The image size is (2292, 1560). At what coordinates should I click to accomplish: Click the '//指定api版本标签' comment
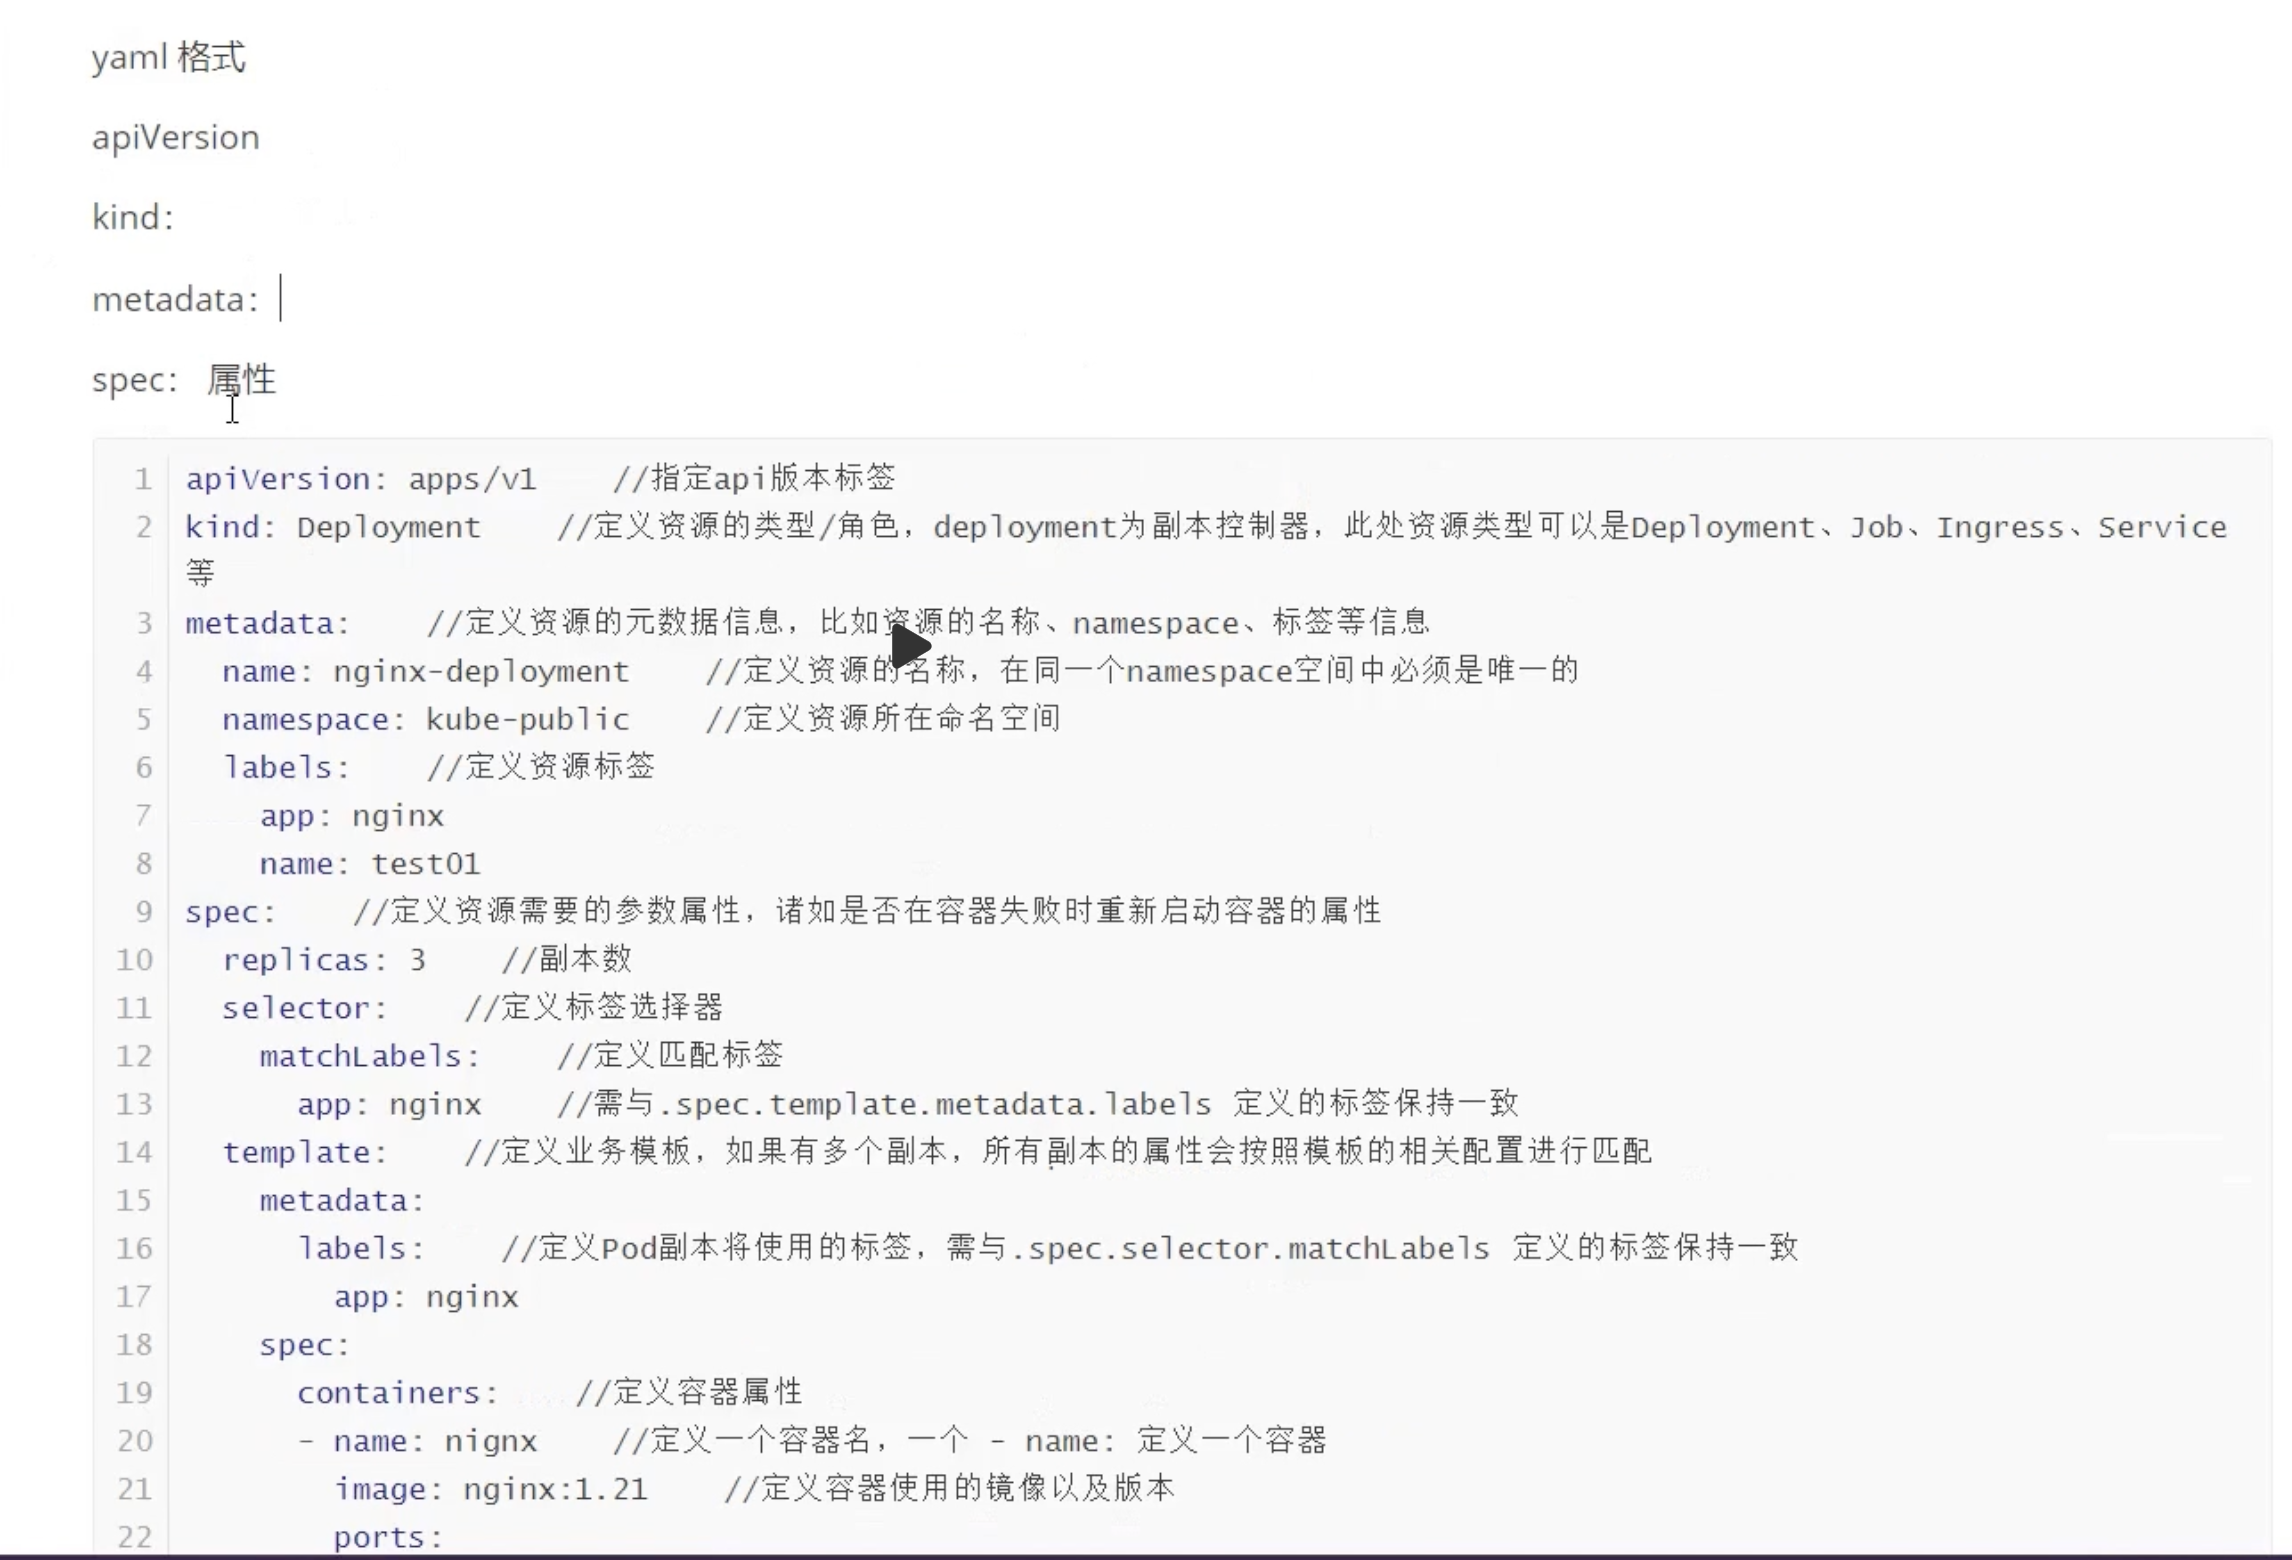click(x=754, y=478)
